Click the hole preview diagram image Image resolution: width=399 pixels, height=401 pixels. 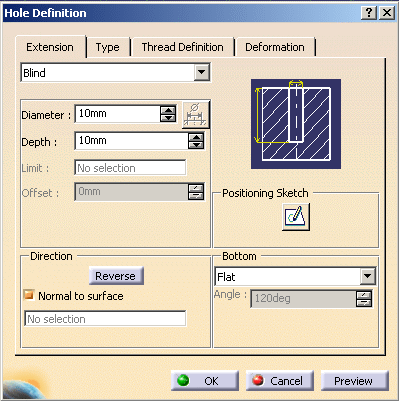(296, 124)
